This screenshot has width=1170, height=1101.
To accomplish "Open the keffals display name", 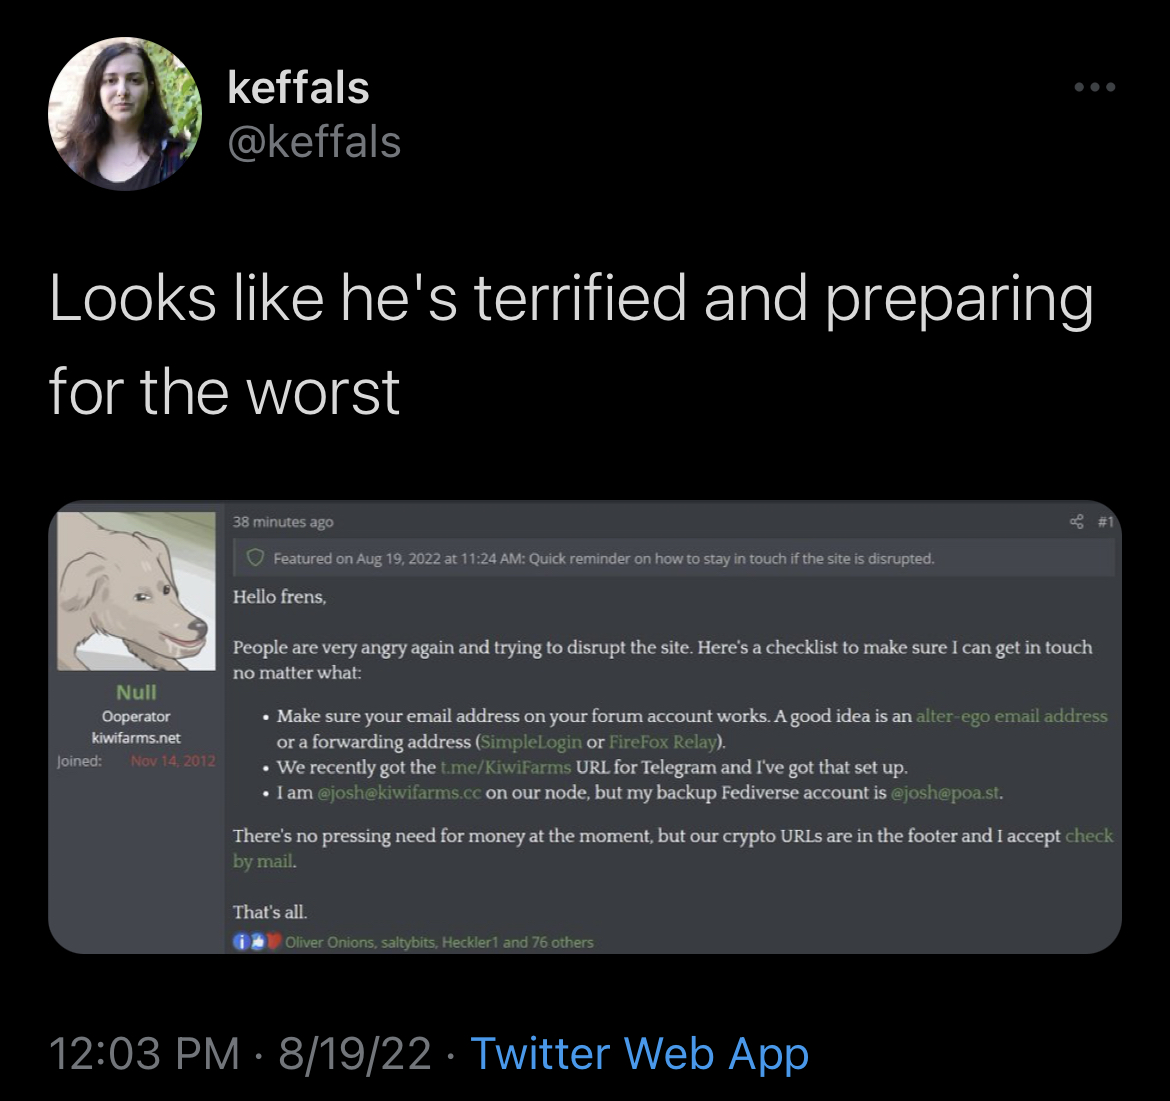I will coord(298,88).
